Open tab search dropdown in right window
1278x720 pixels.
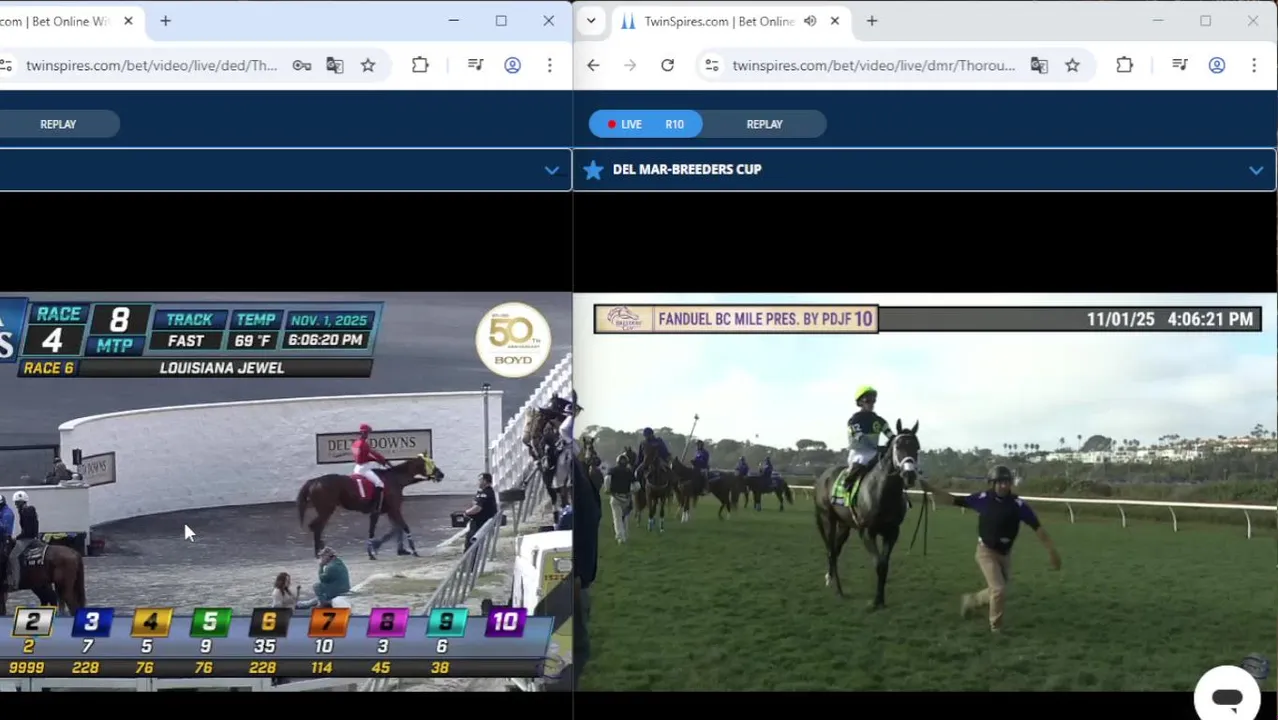[x=591, y=20]
